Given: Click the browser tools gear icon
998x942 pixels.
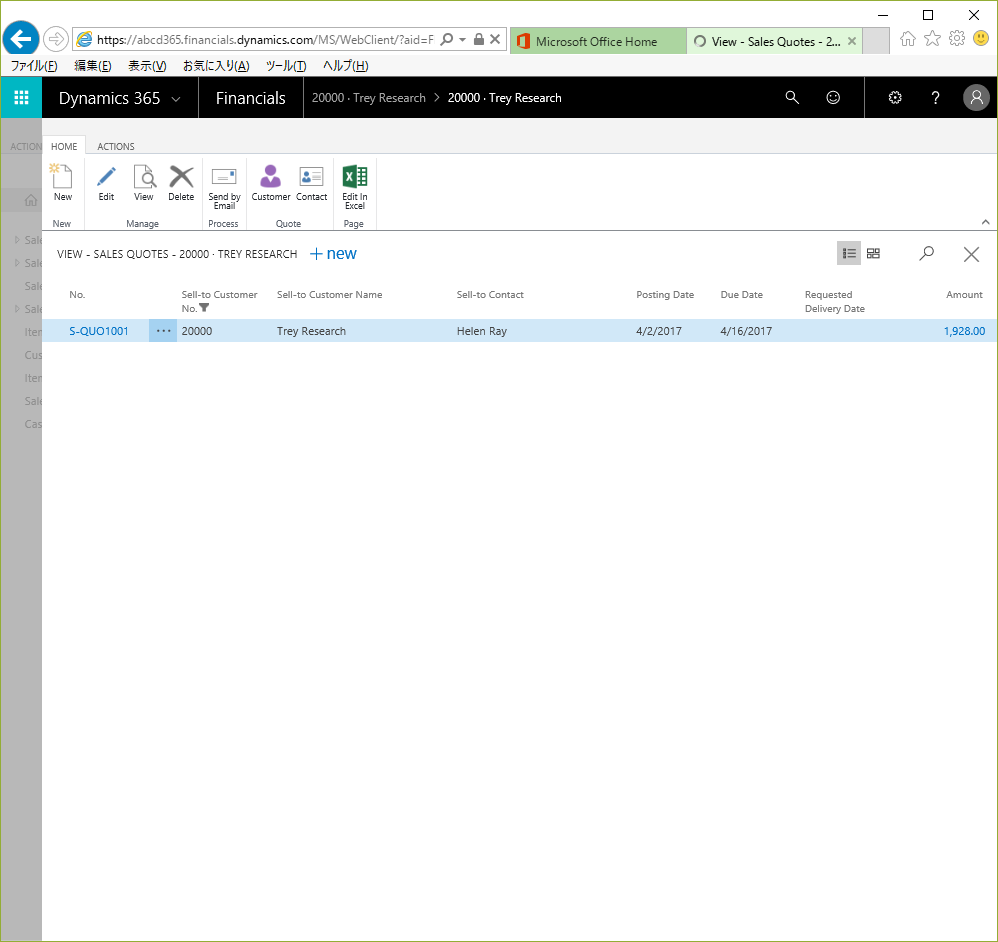Looking at the screenshot, I should (x=957, y=39).
